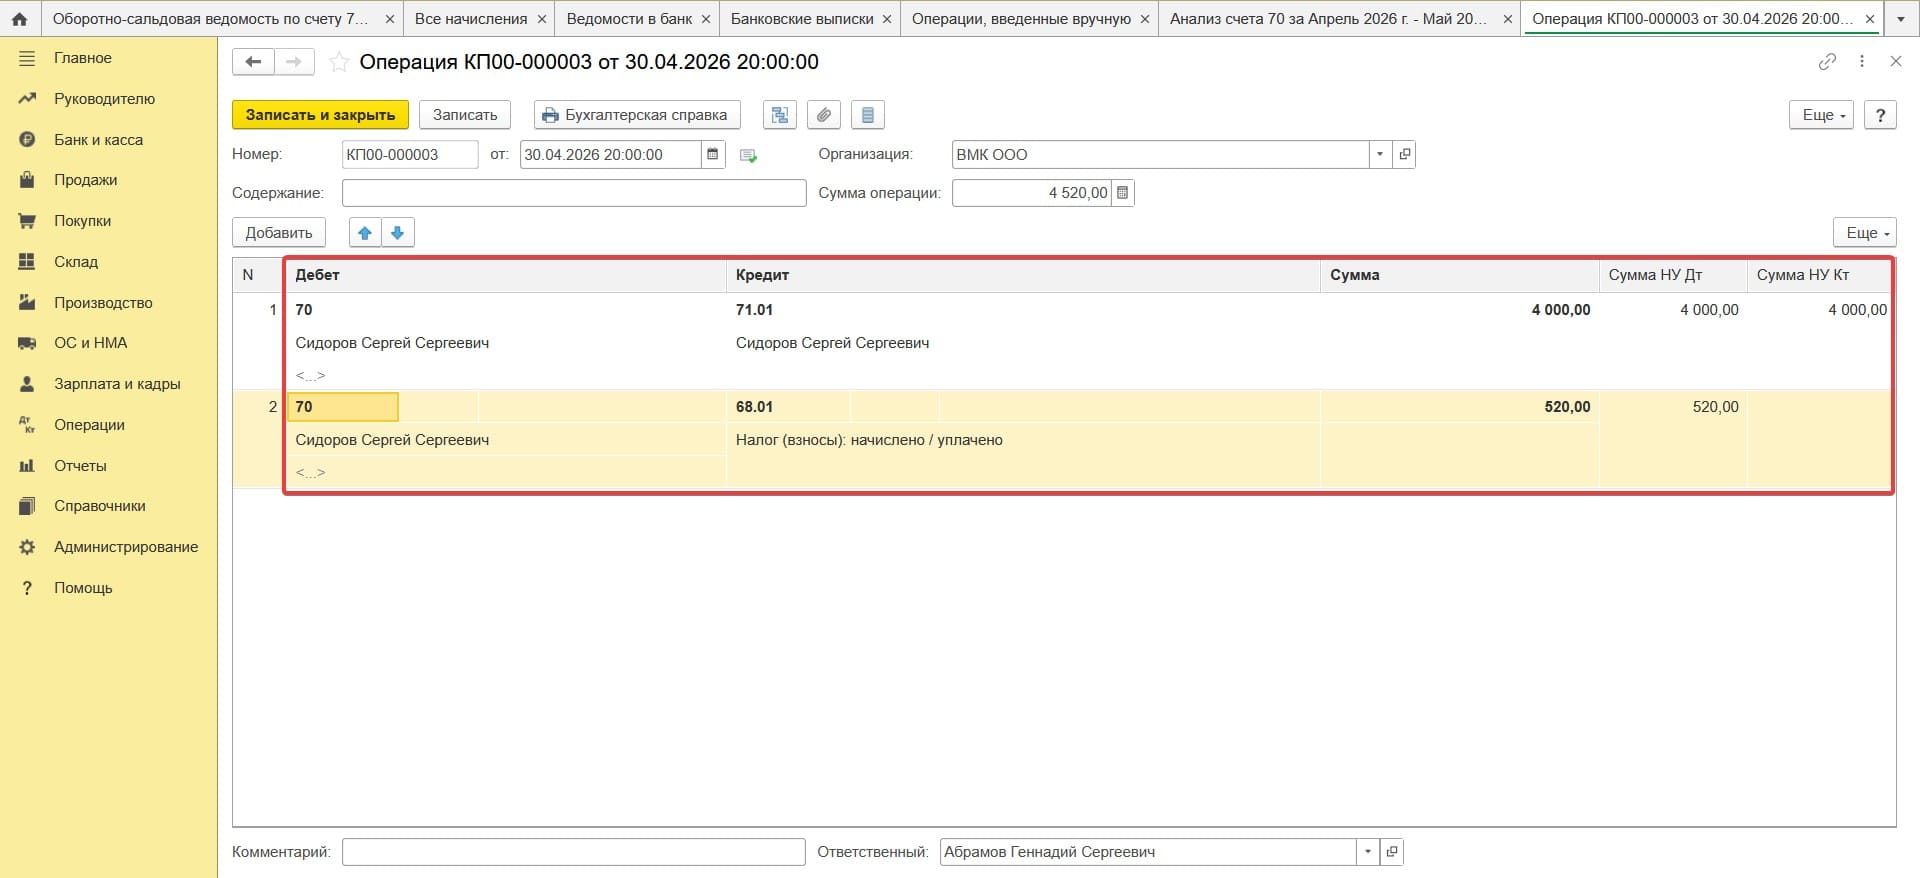Image resolution: width=1920 pixels, height=878 pixels.
Task: Open the home page tab icon
Action: [19, 19]
